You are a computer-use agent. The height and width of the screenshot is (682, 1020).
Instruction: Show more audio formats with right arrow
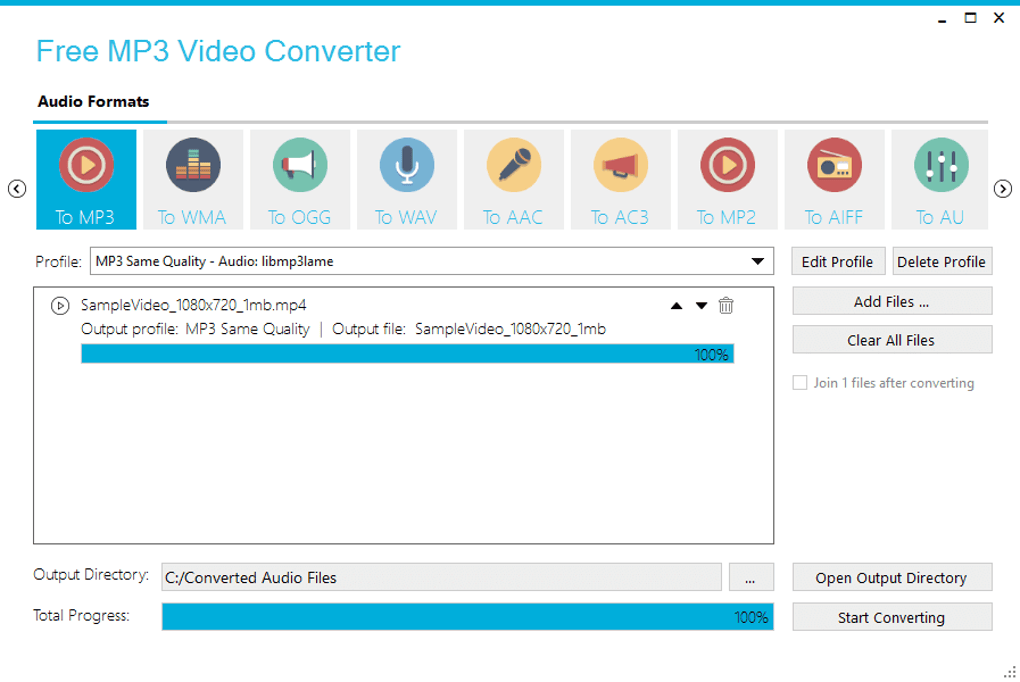(1002, 189)
